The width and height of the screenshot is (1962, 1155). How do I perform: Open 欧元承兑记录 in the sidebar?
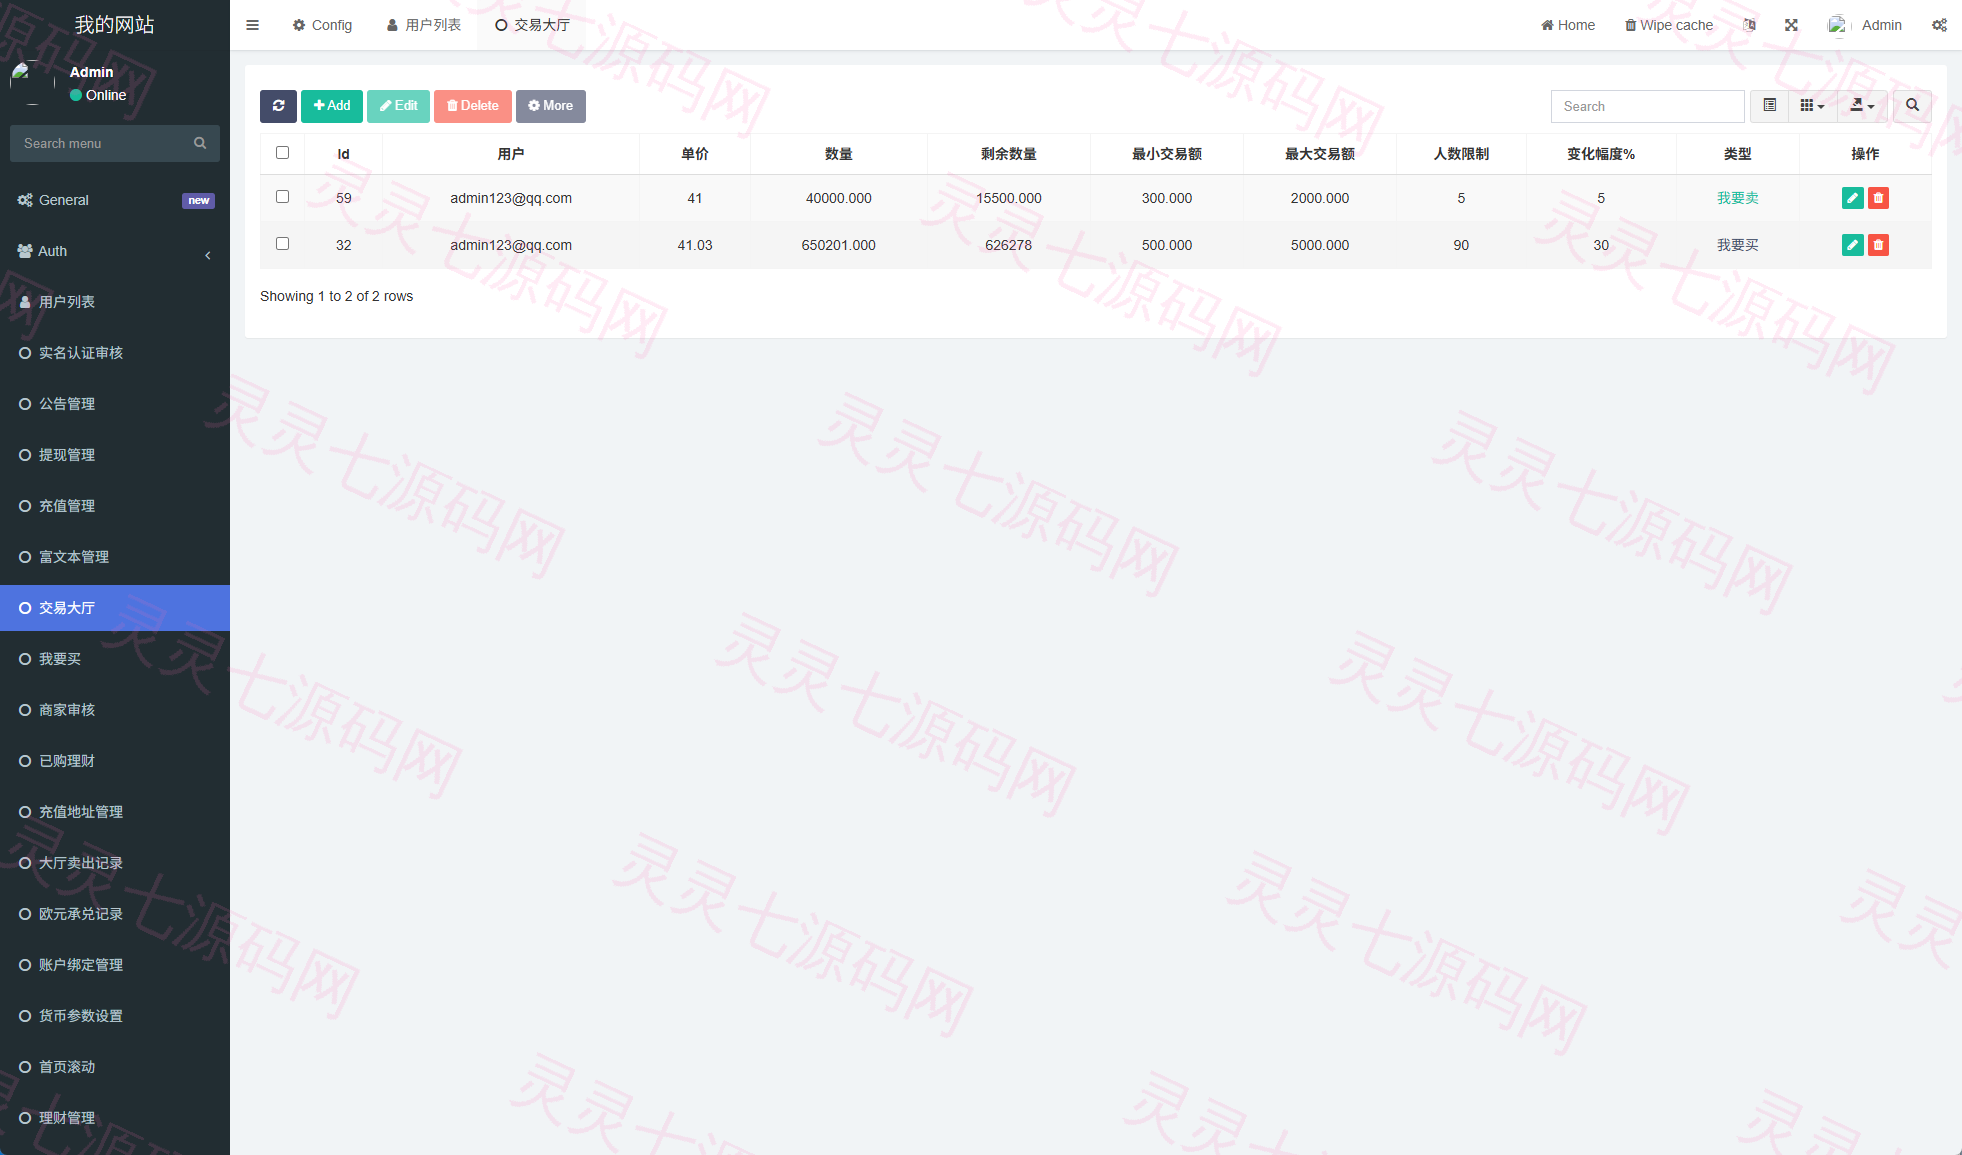[x=115, y=914]
